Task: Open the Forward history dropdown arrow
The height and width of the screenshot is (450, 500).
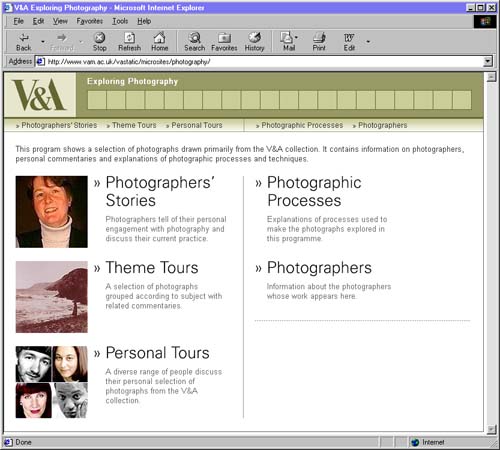Action: 81,42
